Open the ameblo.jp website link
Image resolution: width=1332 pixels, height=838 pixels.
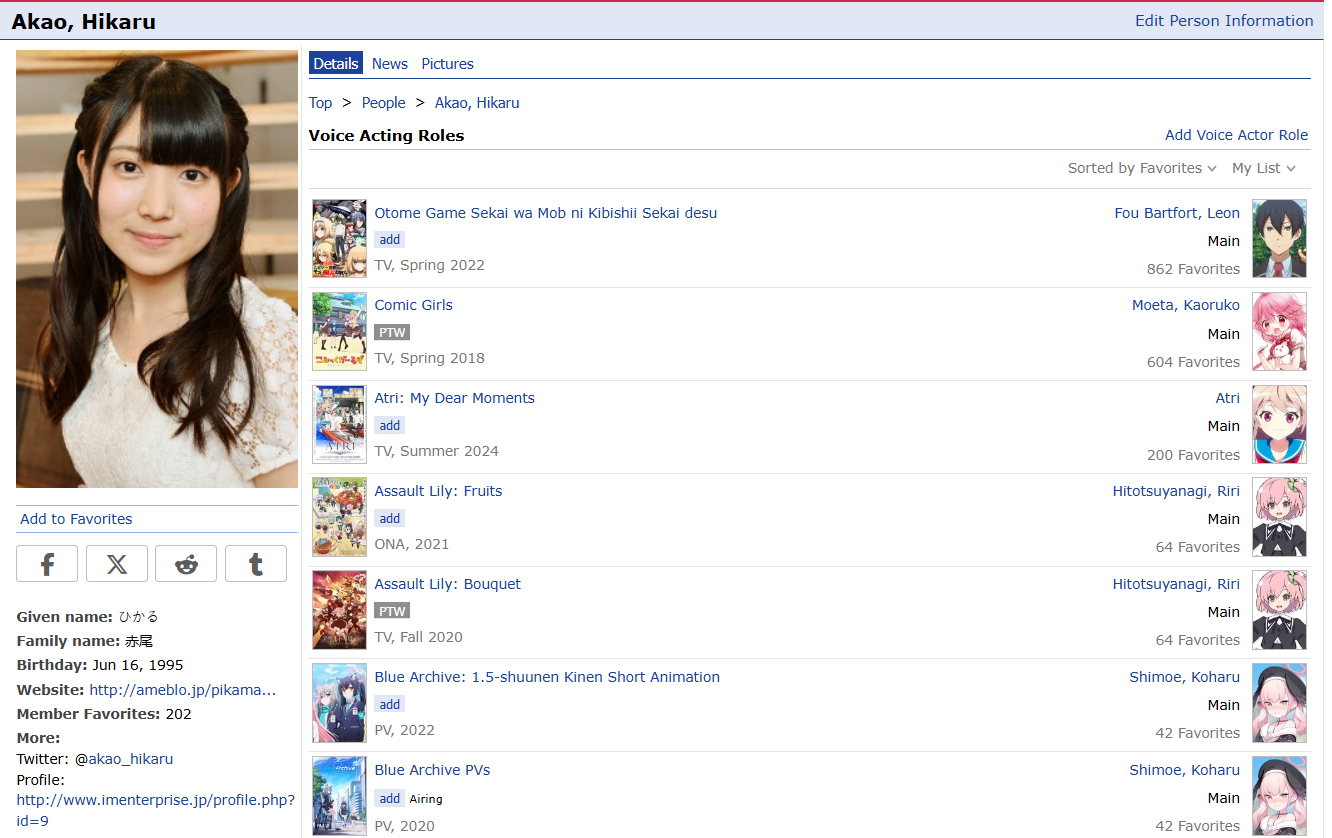pyautogui.click(x=183, y=690)
